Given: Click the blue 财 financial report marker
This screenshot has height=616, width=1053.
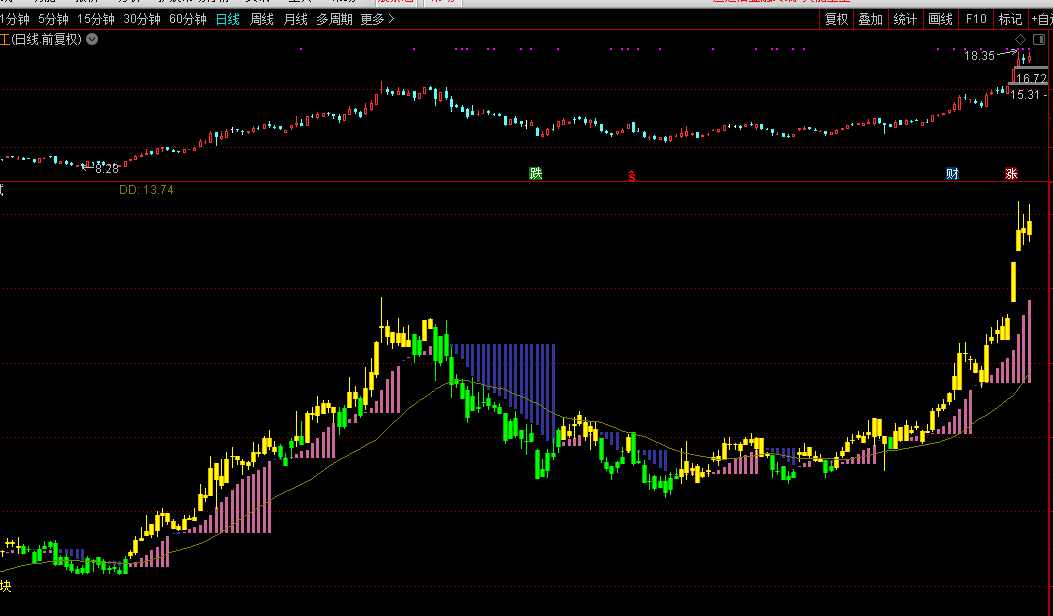Looking at the screenshot, I should [x=952, y=174].
